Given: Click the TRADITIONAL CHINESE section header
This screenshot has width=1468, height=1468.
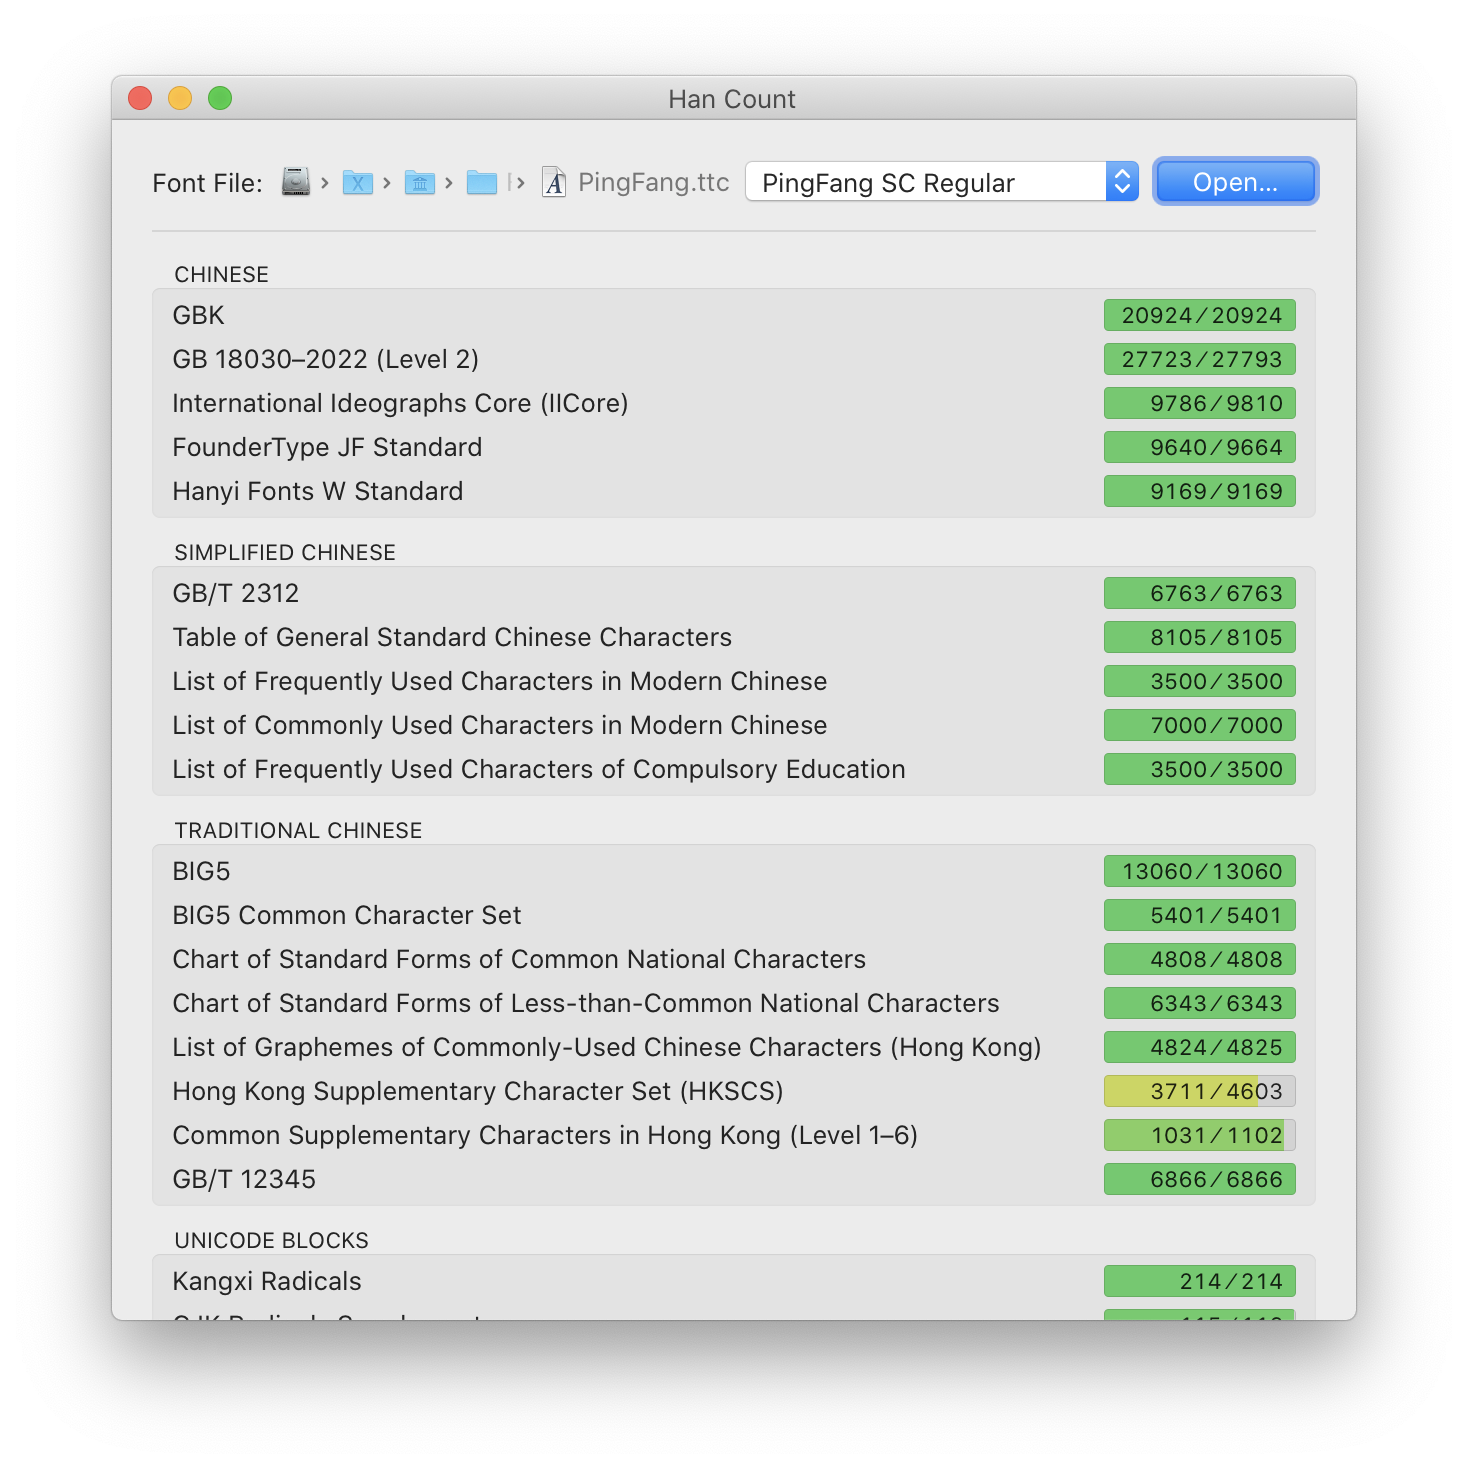Looking at the screenshot, I should 298,830.
